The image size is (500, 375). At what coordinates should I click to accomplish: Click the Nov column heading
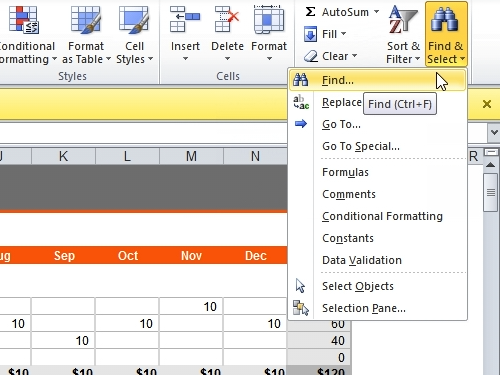(x=191, y=256)
